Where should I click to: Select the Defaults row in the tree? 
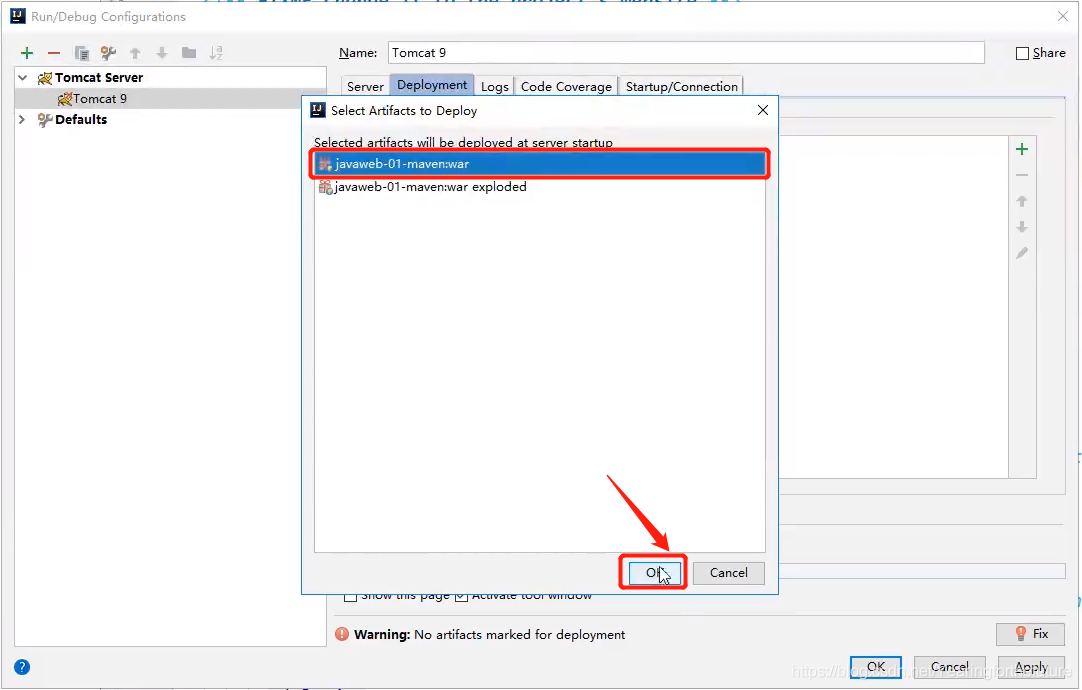click(x=170, y=119)
